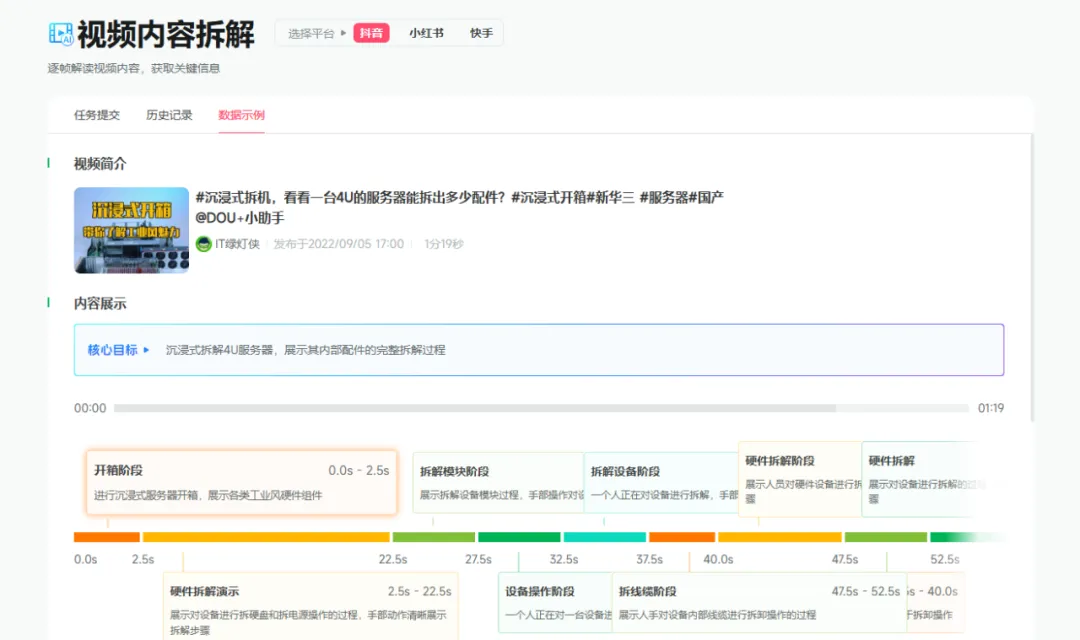Click the teal 32.5s–37.5s timeline segment
This screenshot has width=1080, height=640.
(605, 537)
